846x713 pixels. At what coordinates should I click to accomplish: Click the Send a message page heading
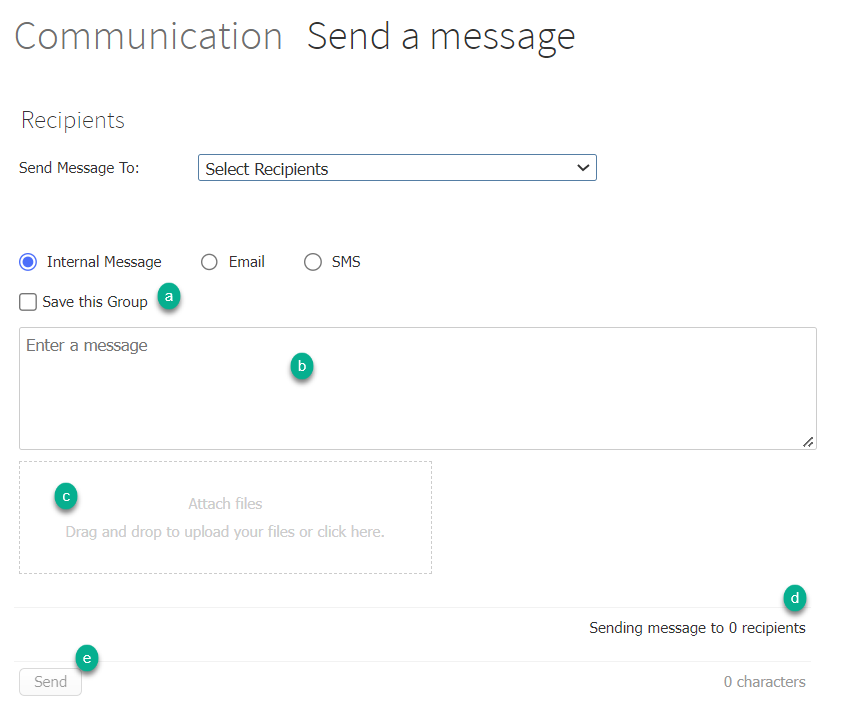pos(441,36)
